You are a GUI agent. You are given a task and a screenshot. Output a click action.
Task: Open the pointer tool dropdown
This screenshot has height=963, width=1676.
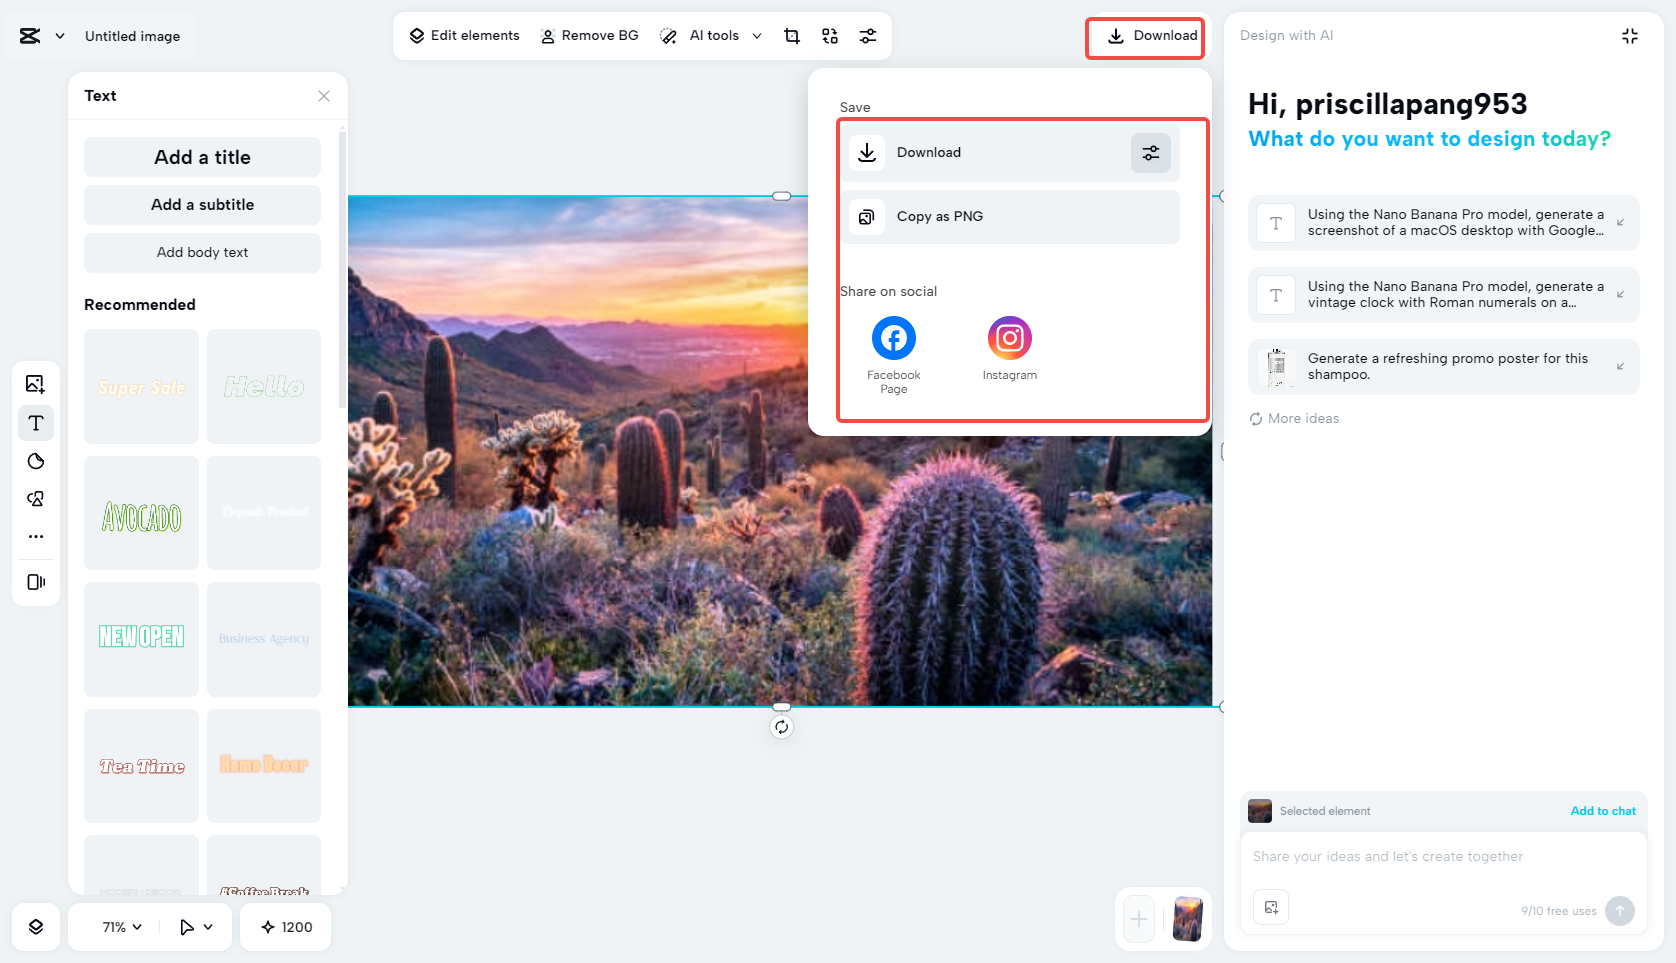(x=196, y=927)
